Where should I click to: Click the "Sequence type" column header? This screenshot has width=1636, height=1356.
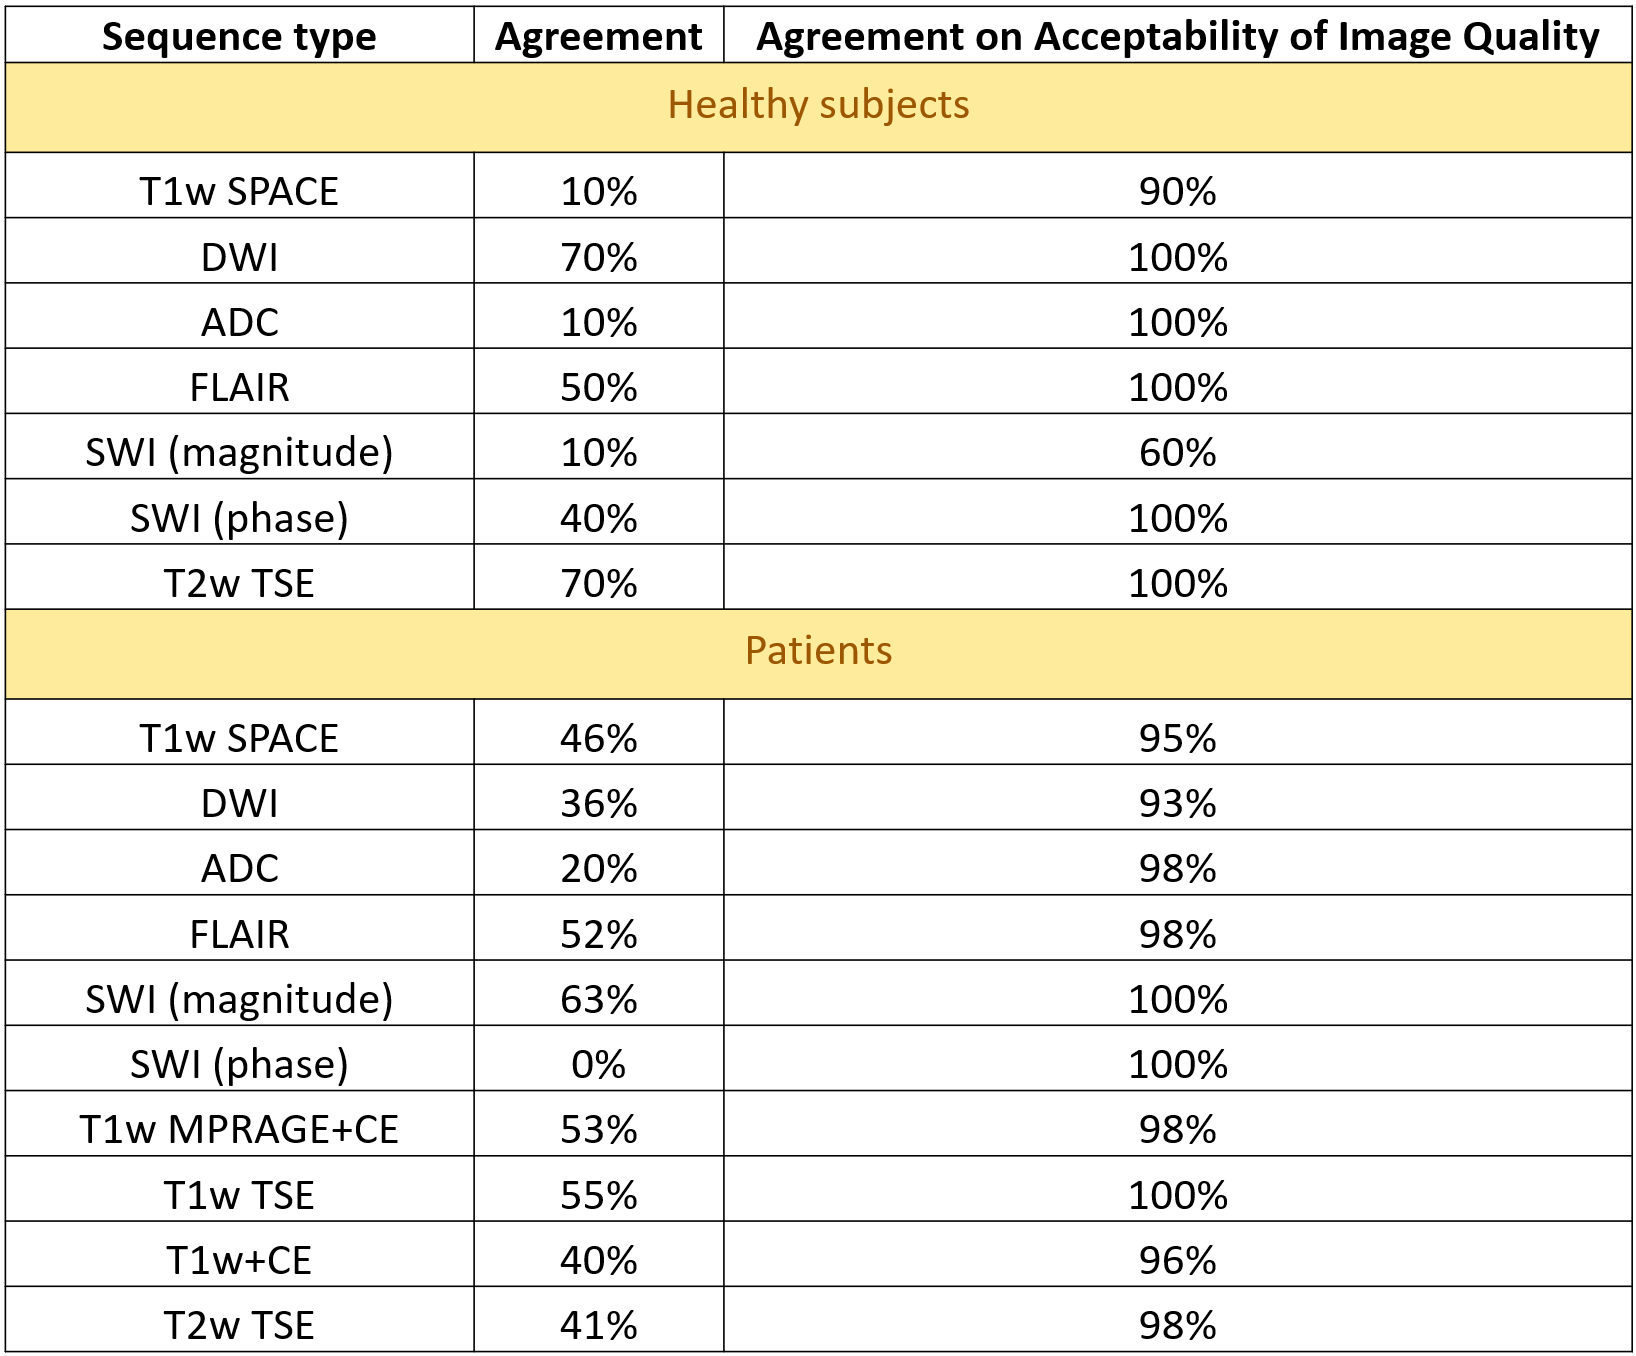pos(239,37)
